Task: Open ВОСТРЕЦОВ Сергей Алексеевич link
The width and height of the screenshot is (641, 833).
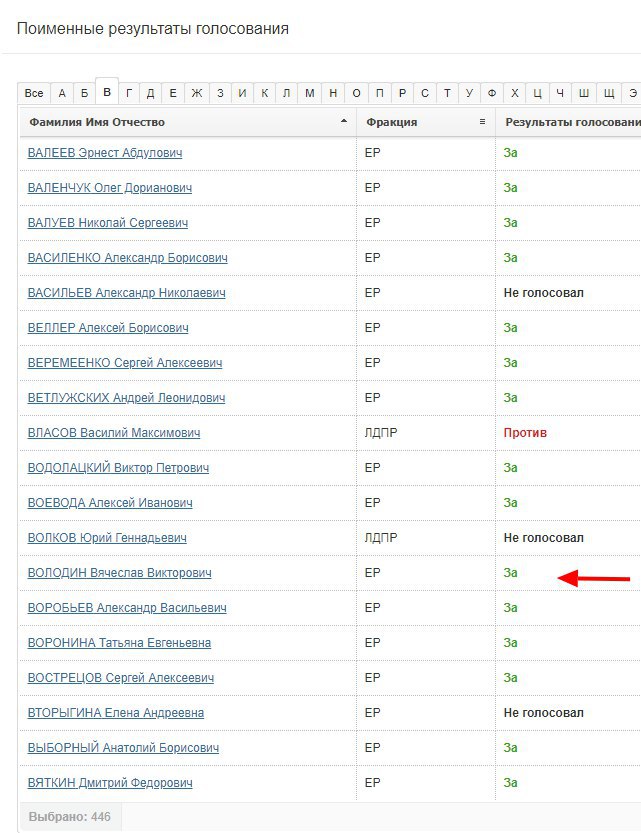Action: (x=121, y=678)
